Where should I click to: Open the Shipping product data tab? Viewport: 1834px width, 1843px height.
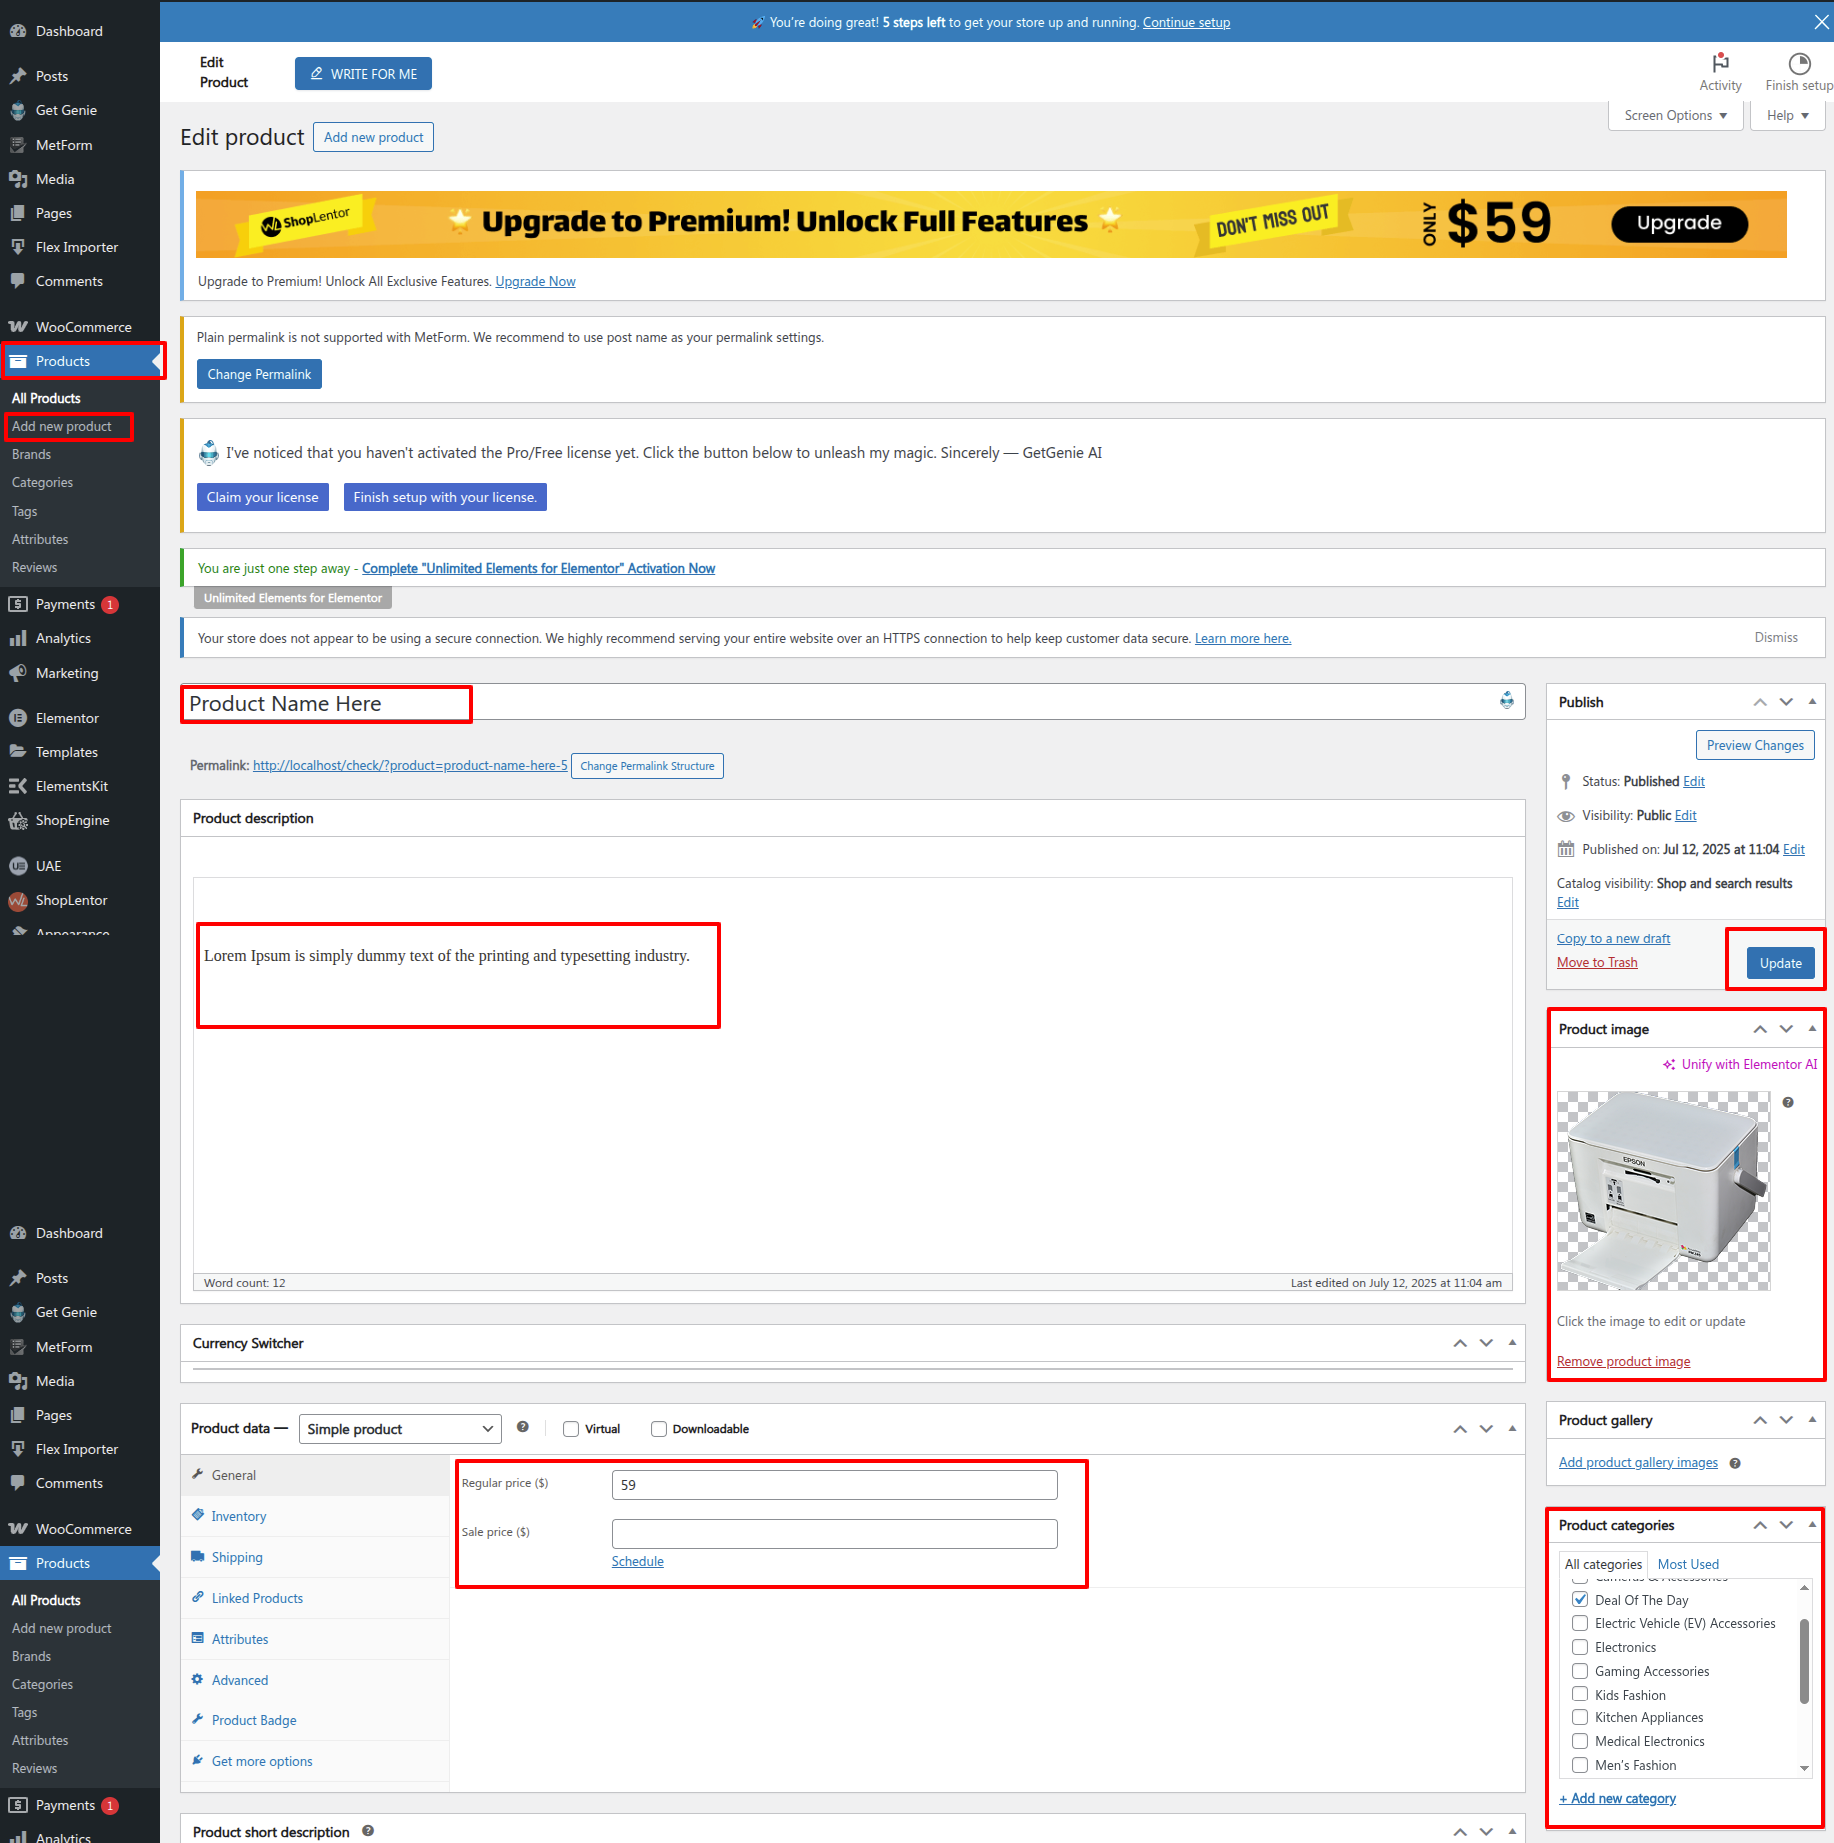[x=315, y=1557]
